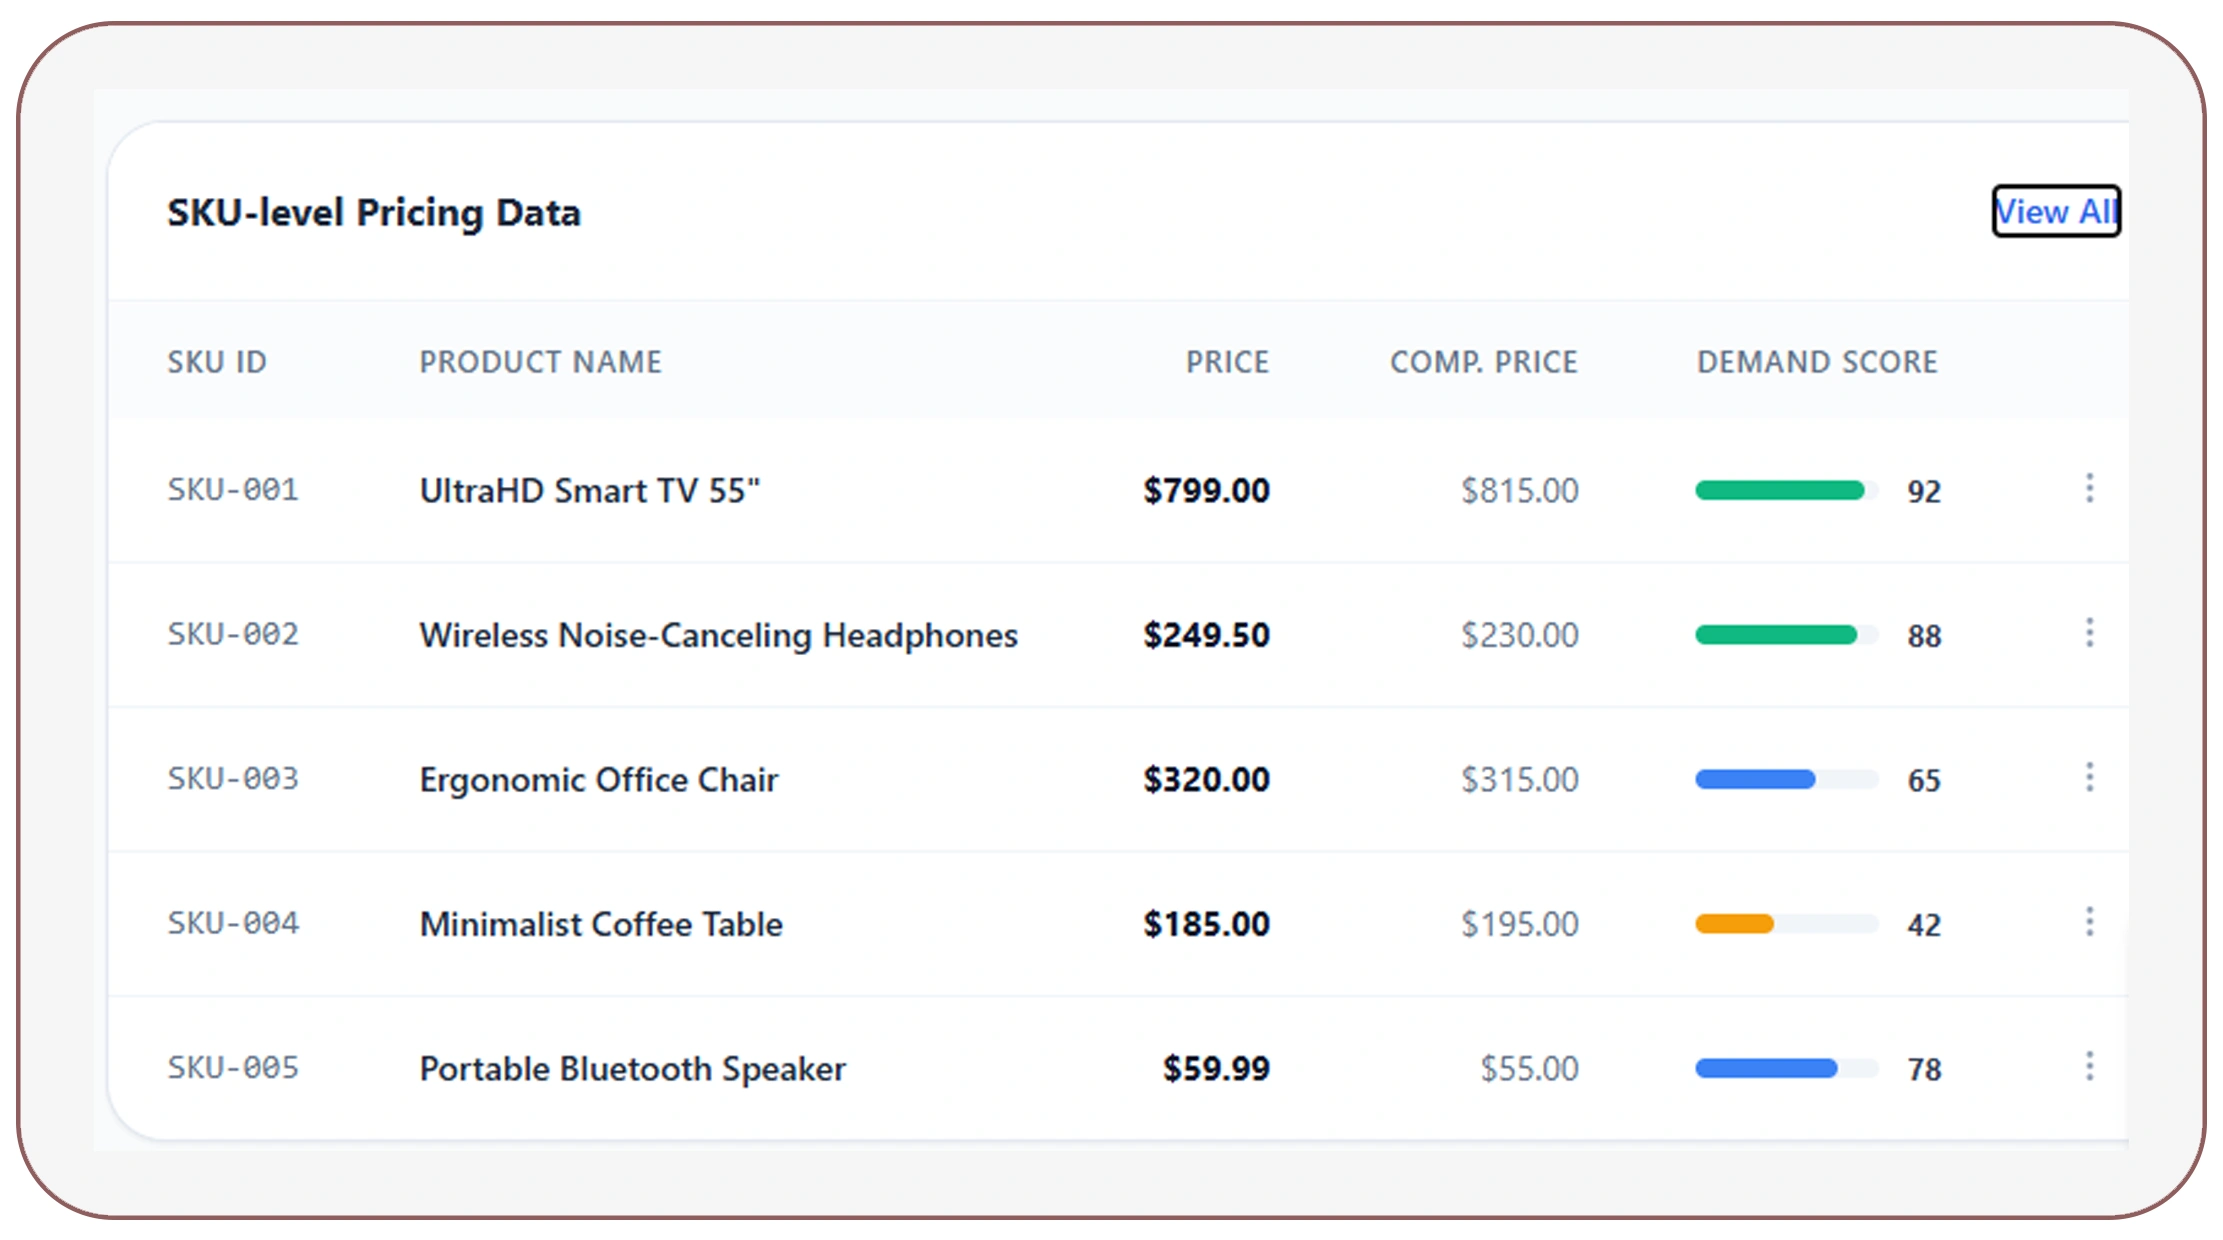Click the PRICE column header

click(x=1227, y=362)
